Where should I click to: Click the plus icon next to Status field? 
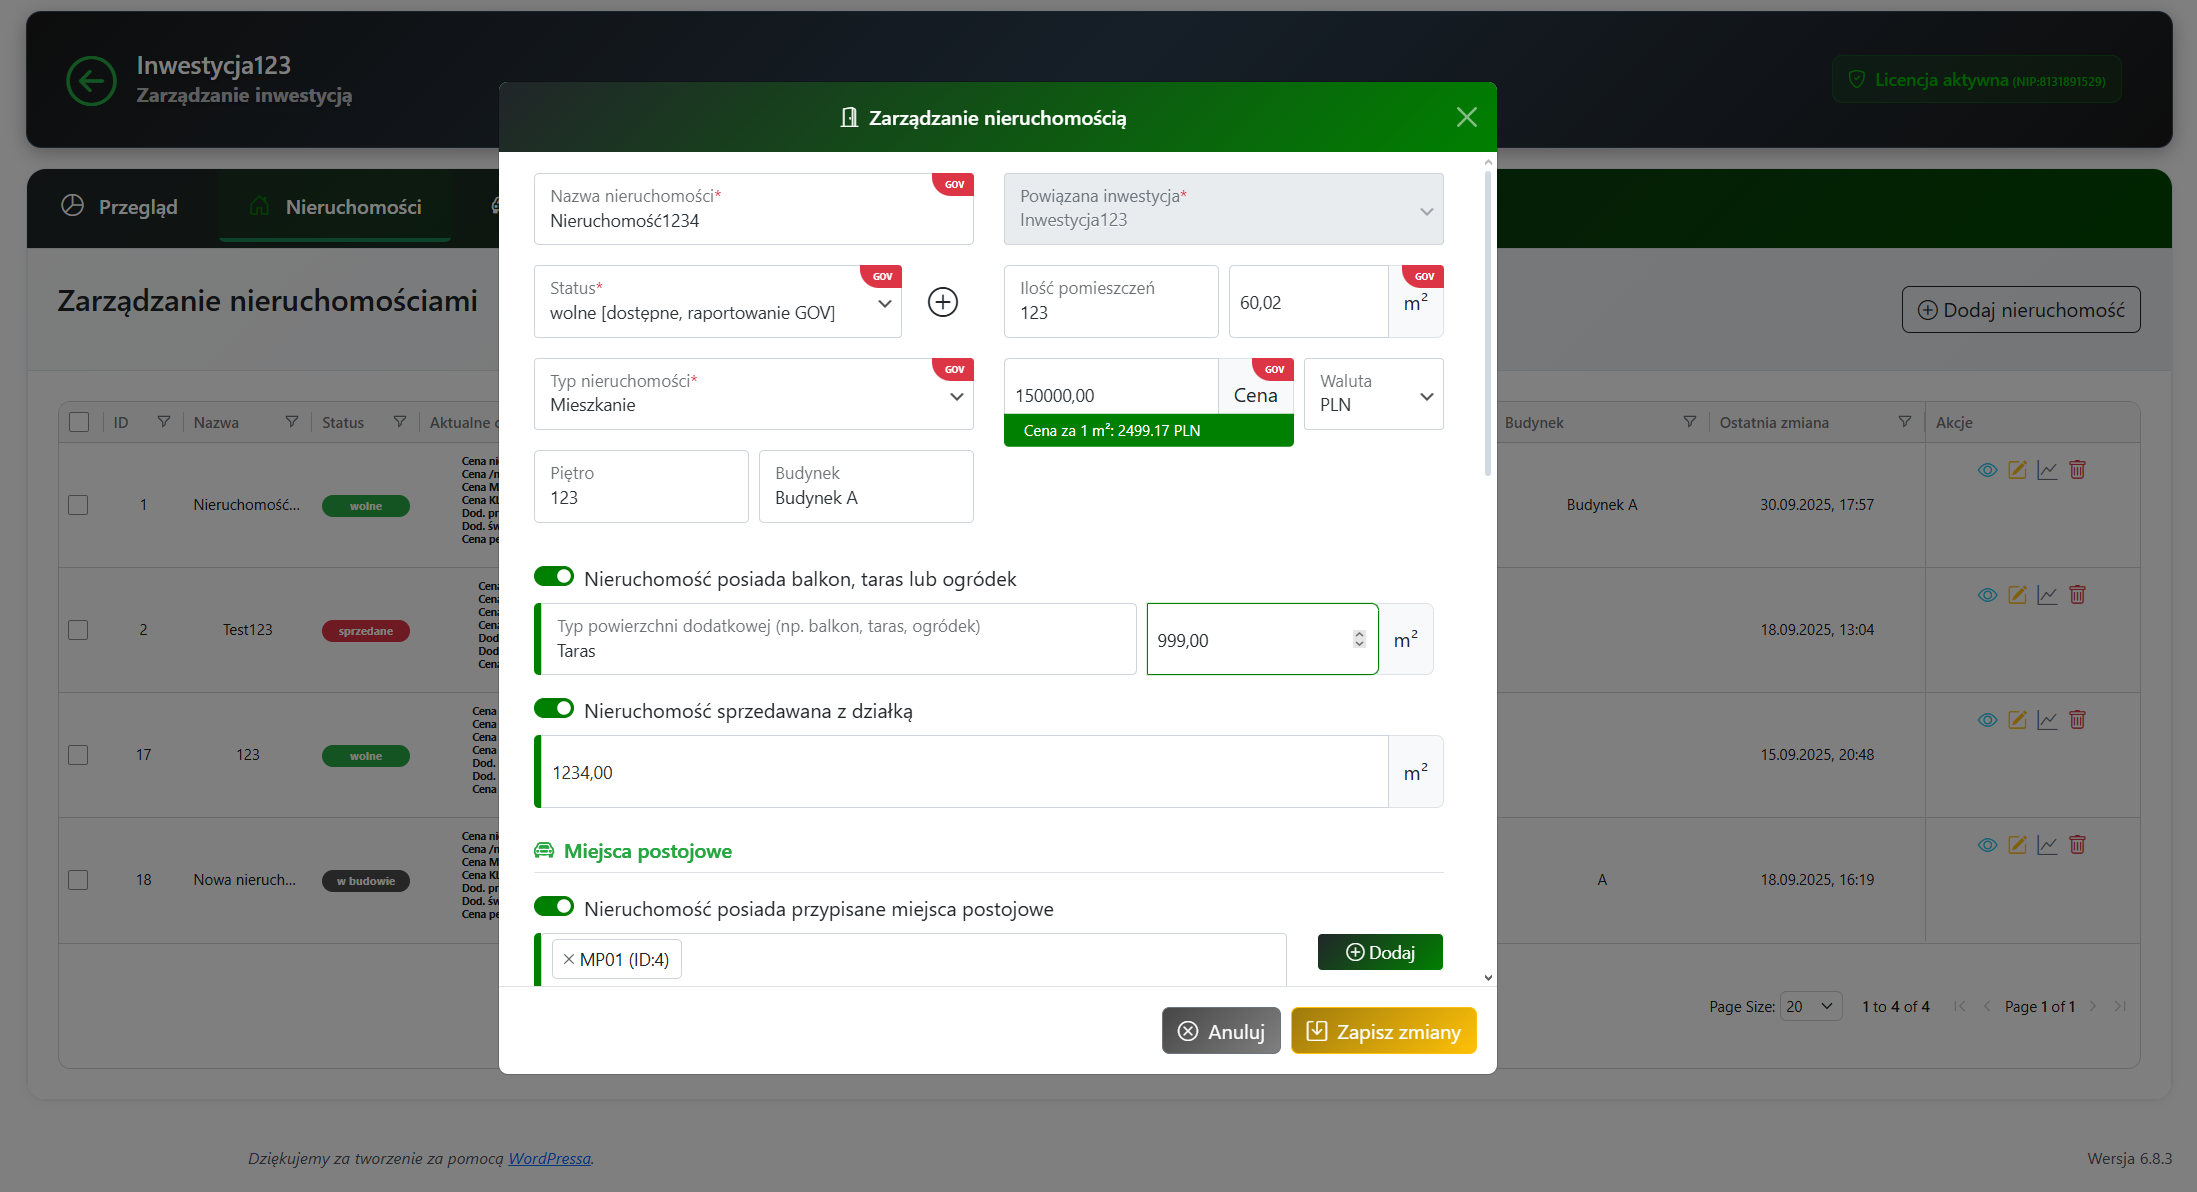pyautogui.click(x=941, y=301)
